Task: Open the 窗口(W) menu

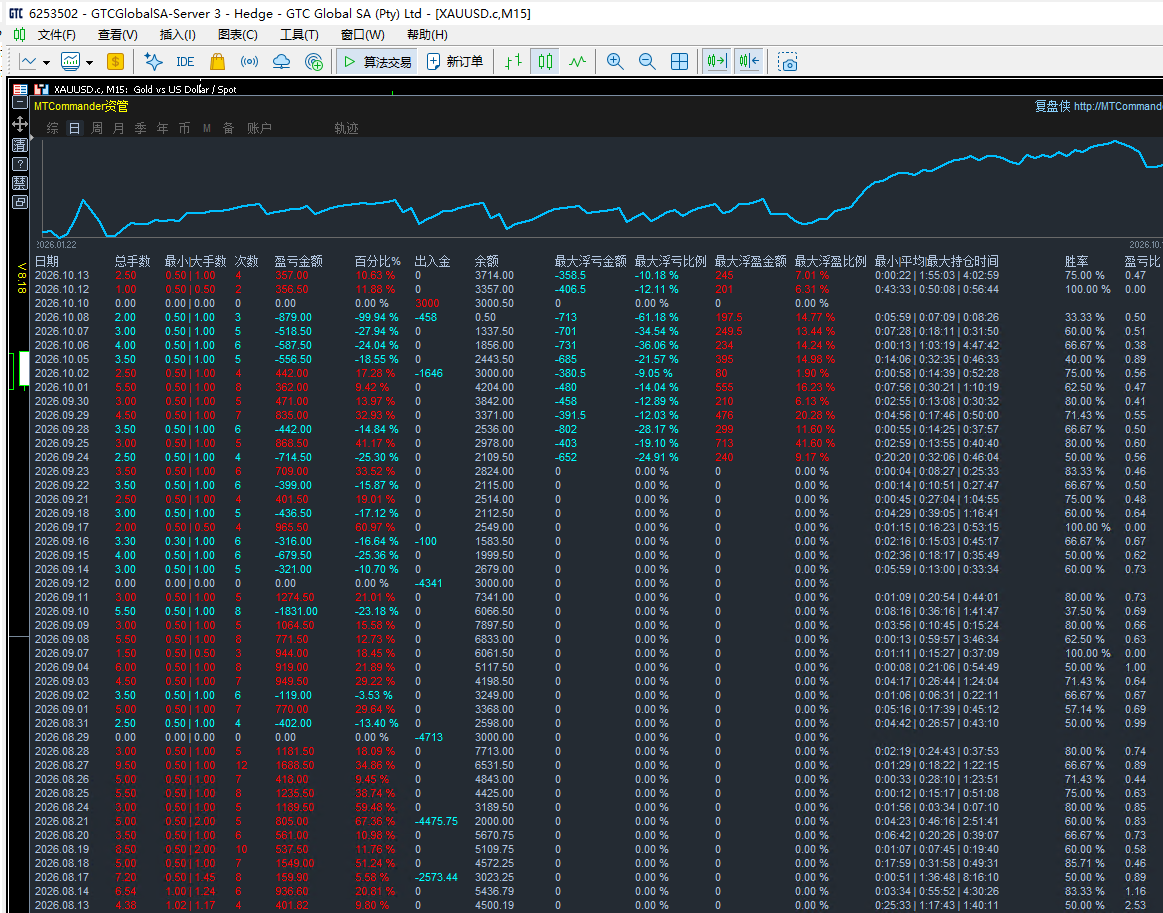Action: tap(362, 35)
